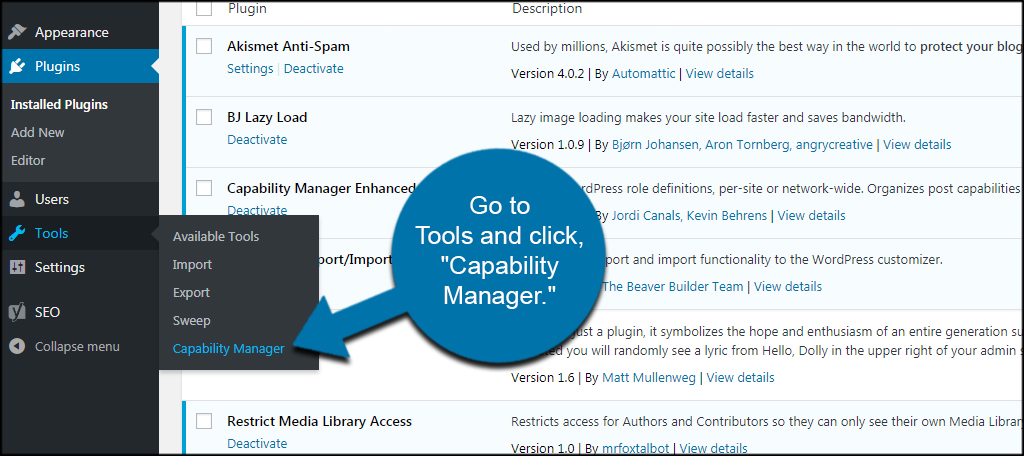Click the Version 1.0.9 text
This screenshot has width=1024, height=456.
[549, 144]
